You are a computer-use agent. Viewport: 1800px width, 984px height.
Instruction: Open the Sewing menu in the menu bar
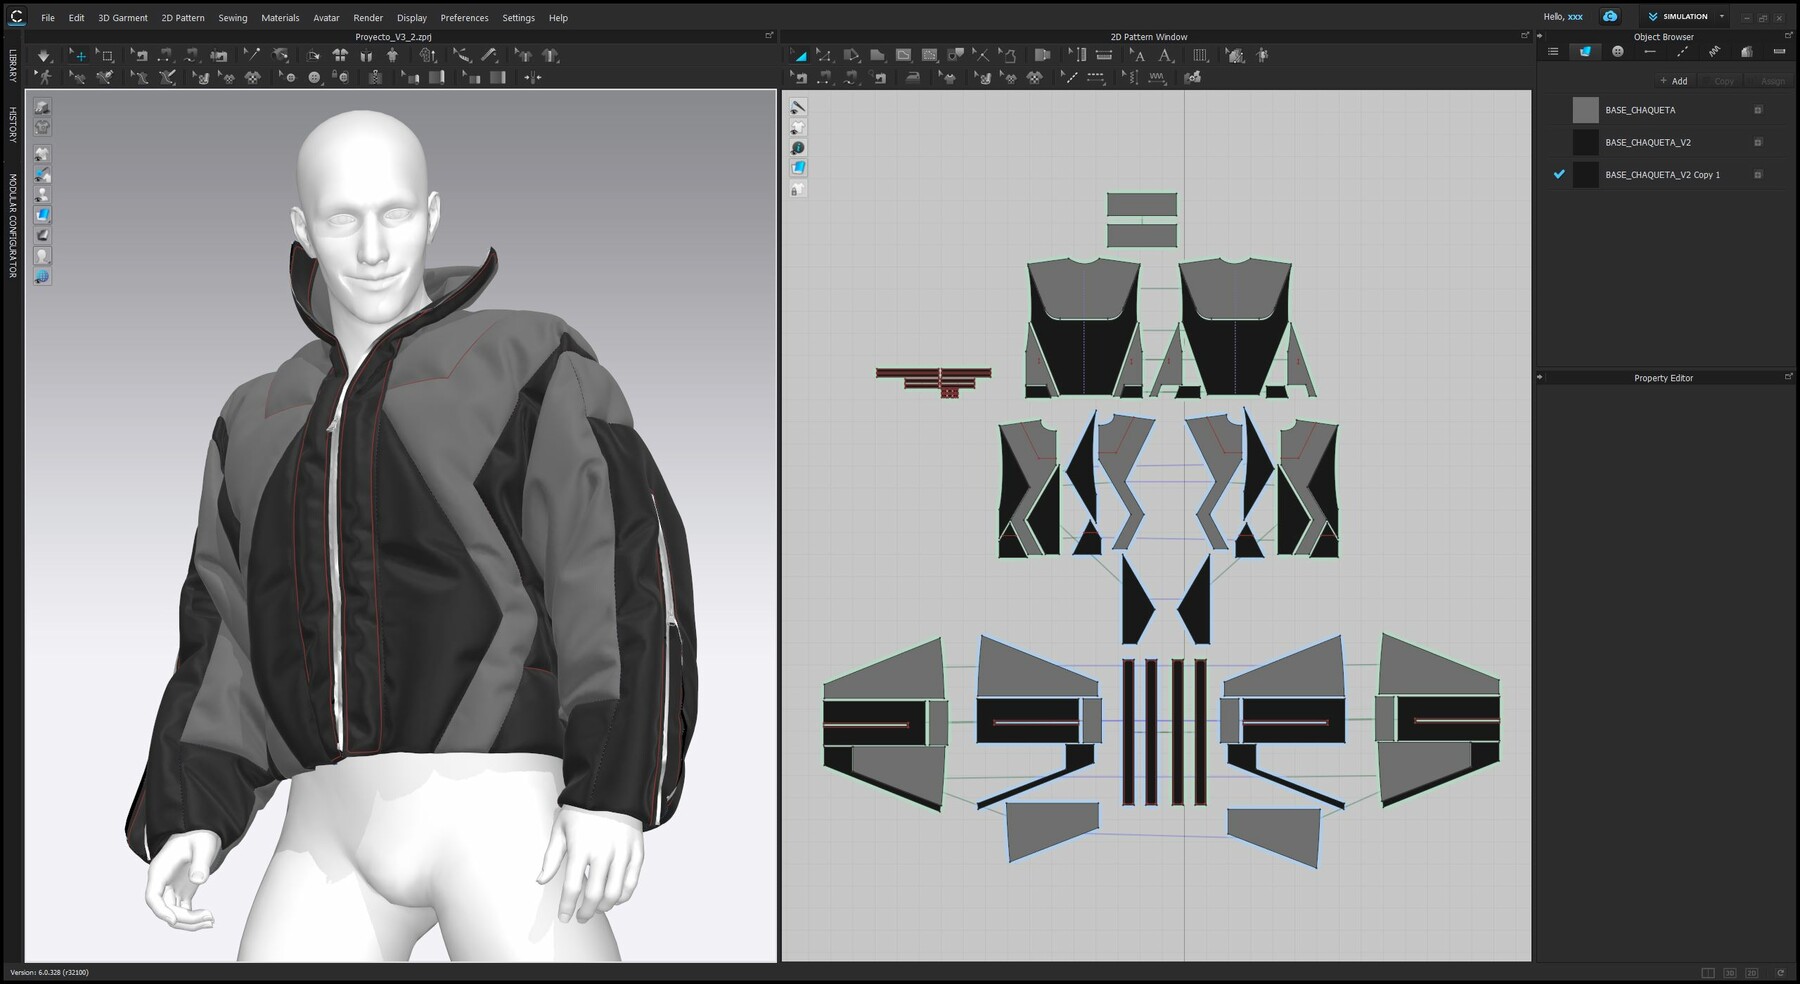[232, 17]
